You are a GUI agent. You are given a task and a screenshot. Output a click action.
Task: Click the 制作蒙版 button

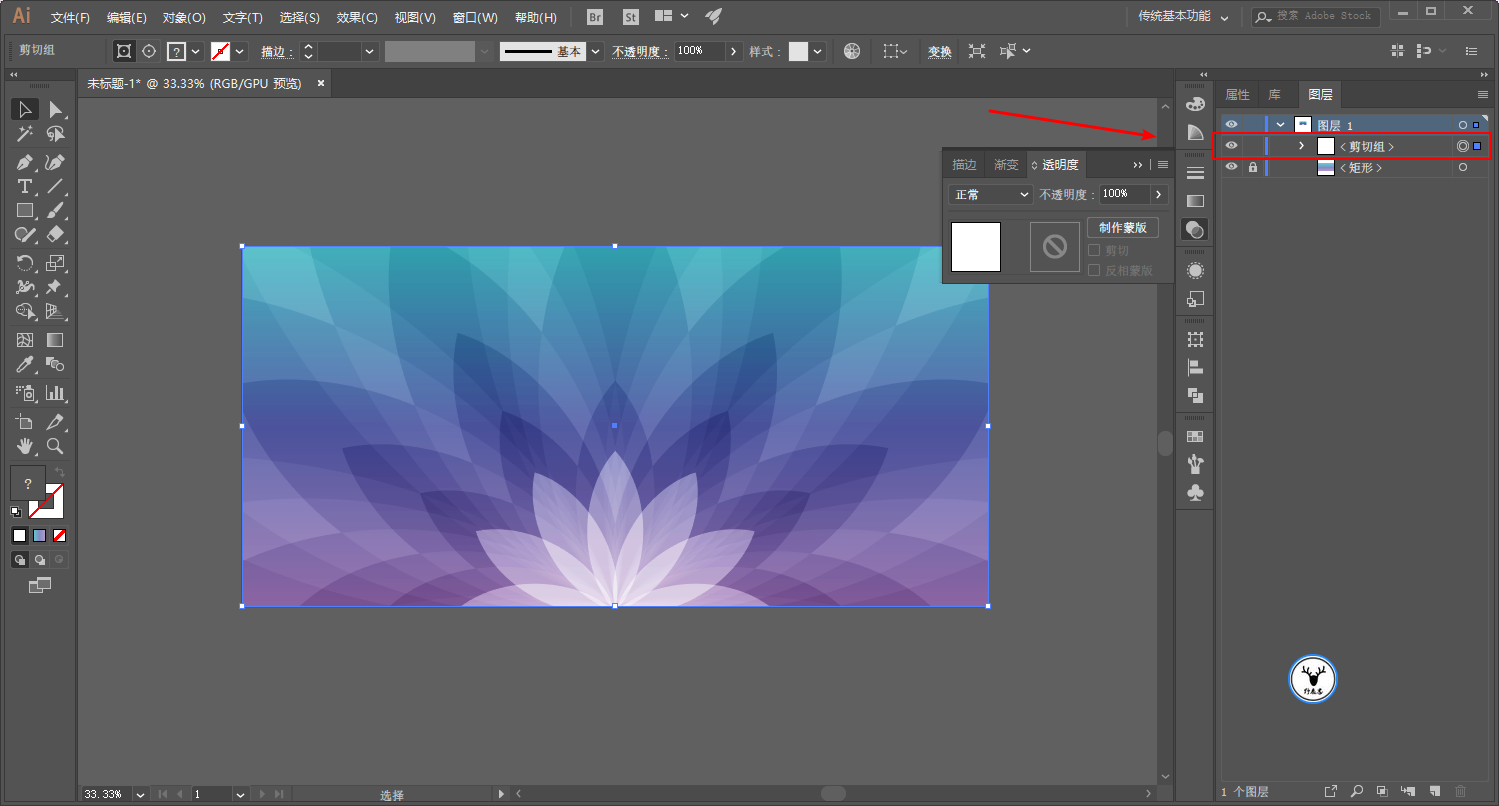(1123, 228)
